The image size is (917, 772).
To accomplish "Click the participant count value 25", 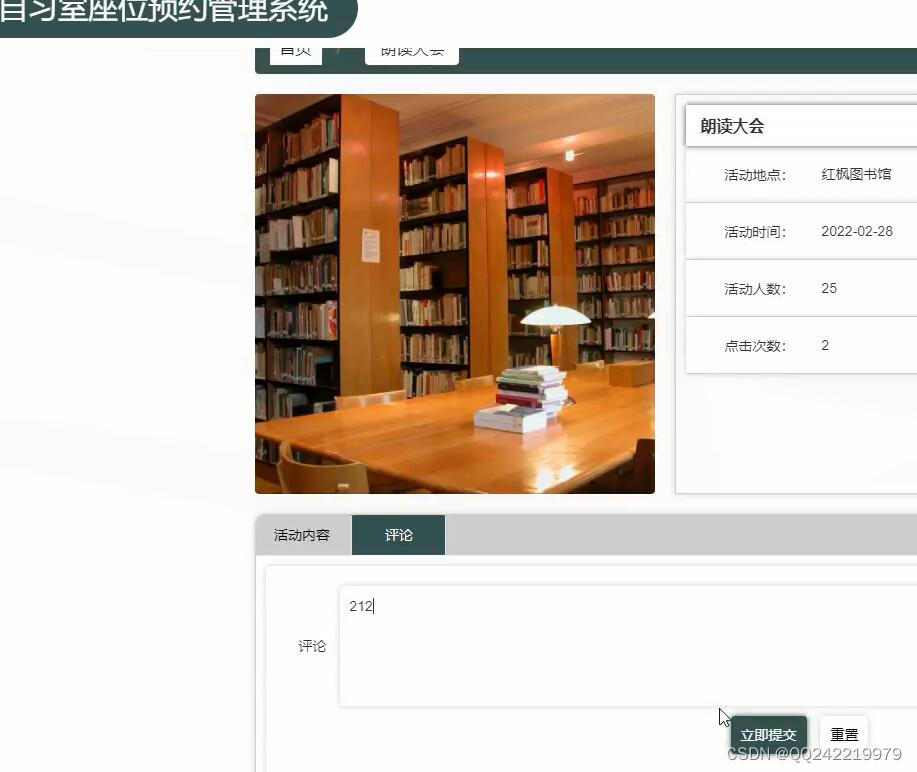I will click(829, 288).
